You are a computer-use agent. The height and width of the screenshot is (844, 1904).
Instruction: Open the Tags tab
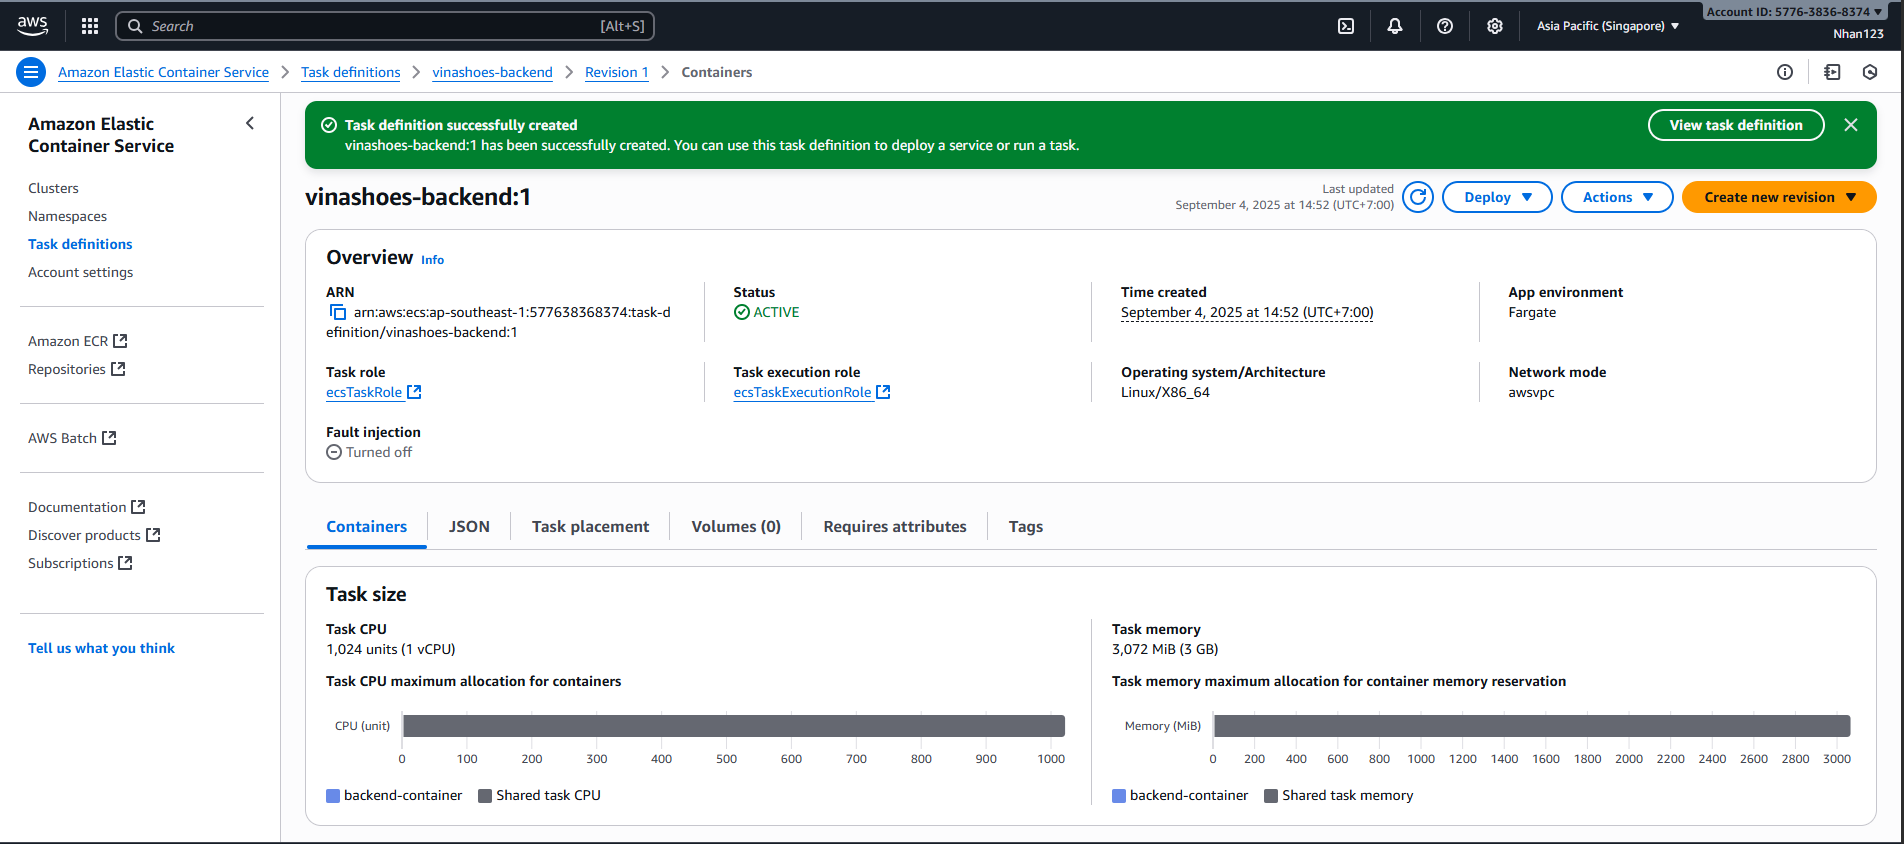coord(1026,527)
